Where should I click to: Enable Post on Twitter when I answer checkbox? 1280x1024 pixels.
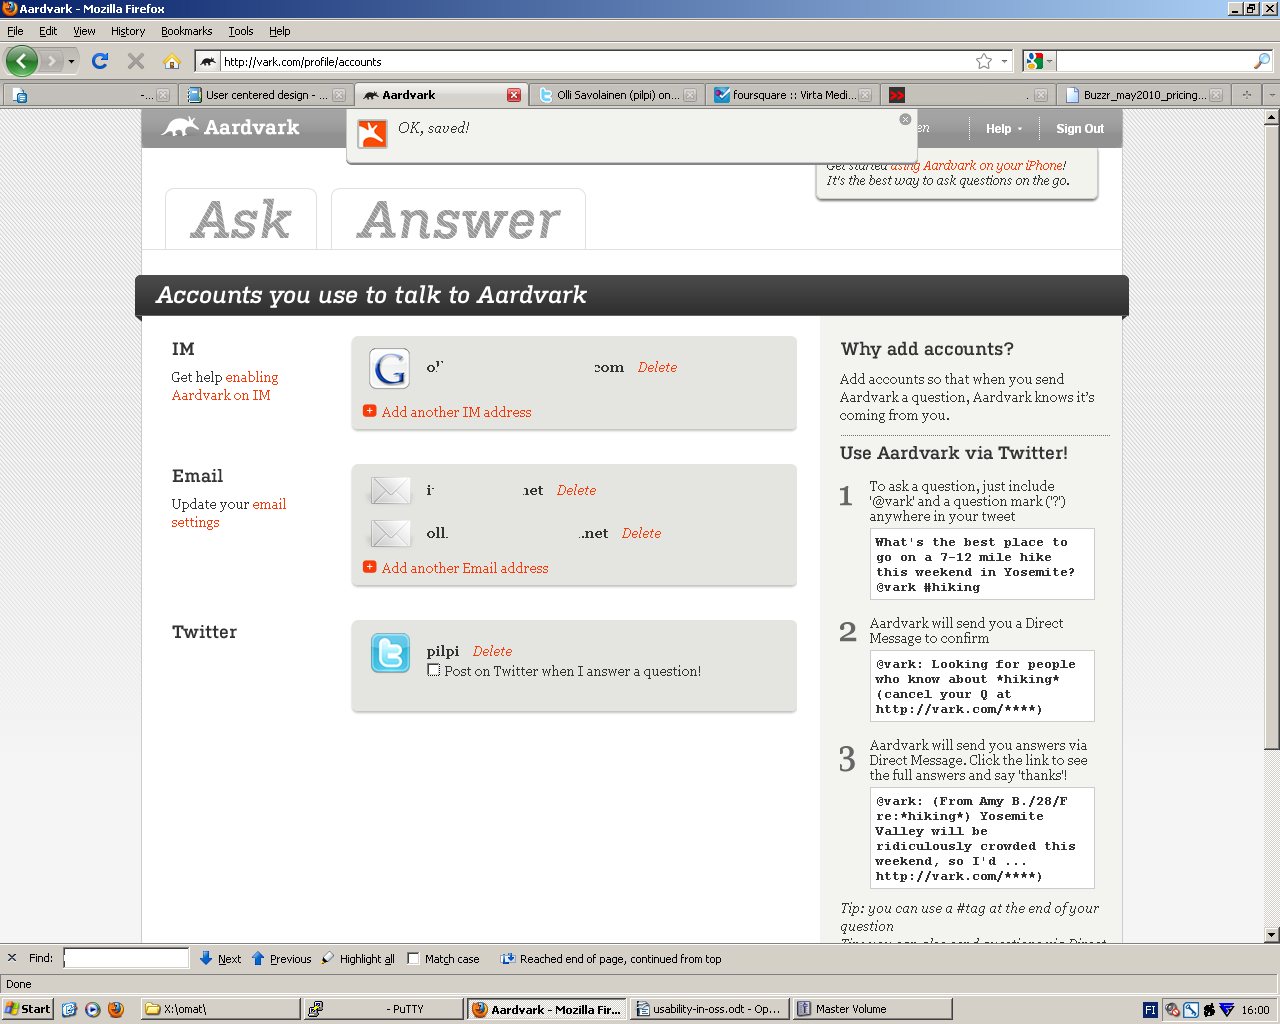(x=434, y=670)
